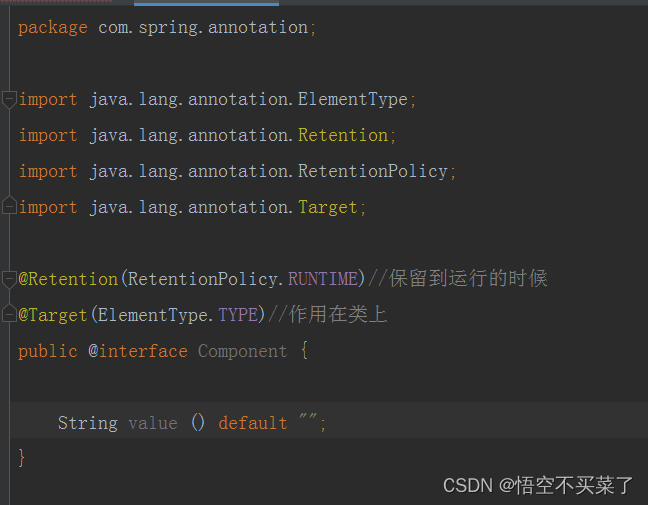Click the com.spring.annotation package name
Viewport: 648px width, 505px height.
203,28
